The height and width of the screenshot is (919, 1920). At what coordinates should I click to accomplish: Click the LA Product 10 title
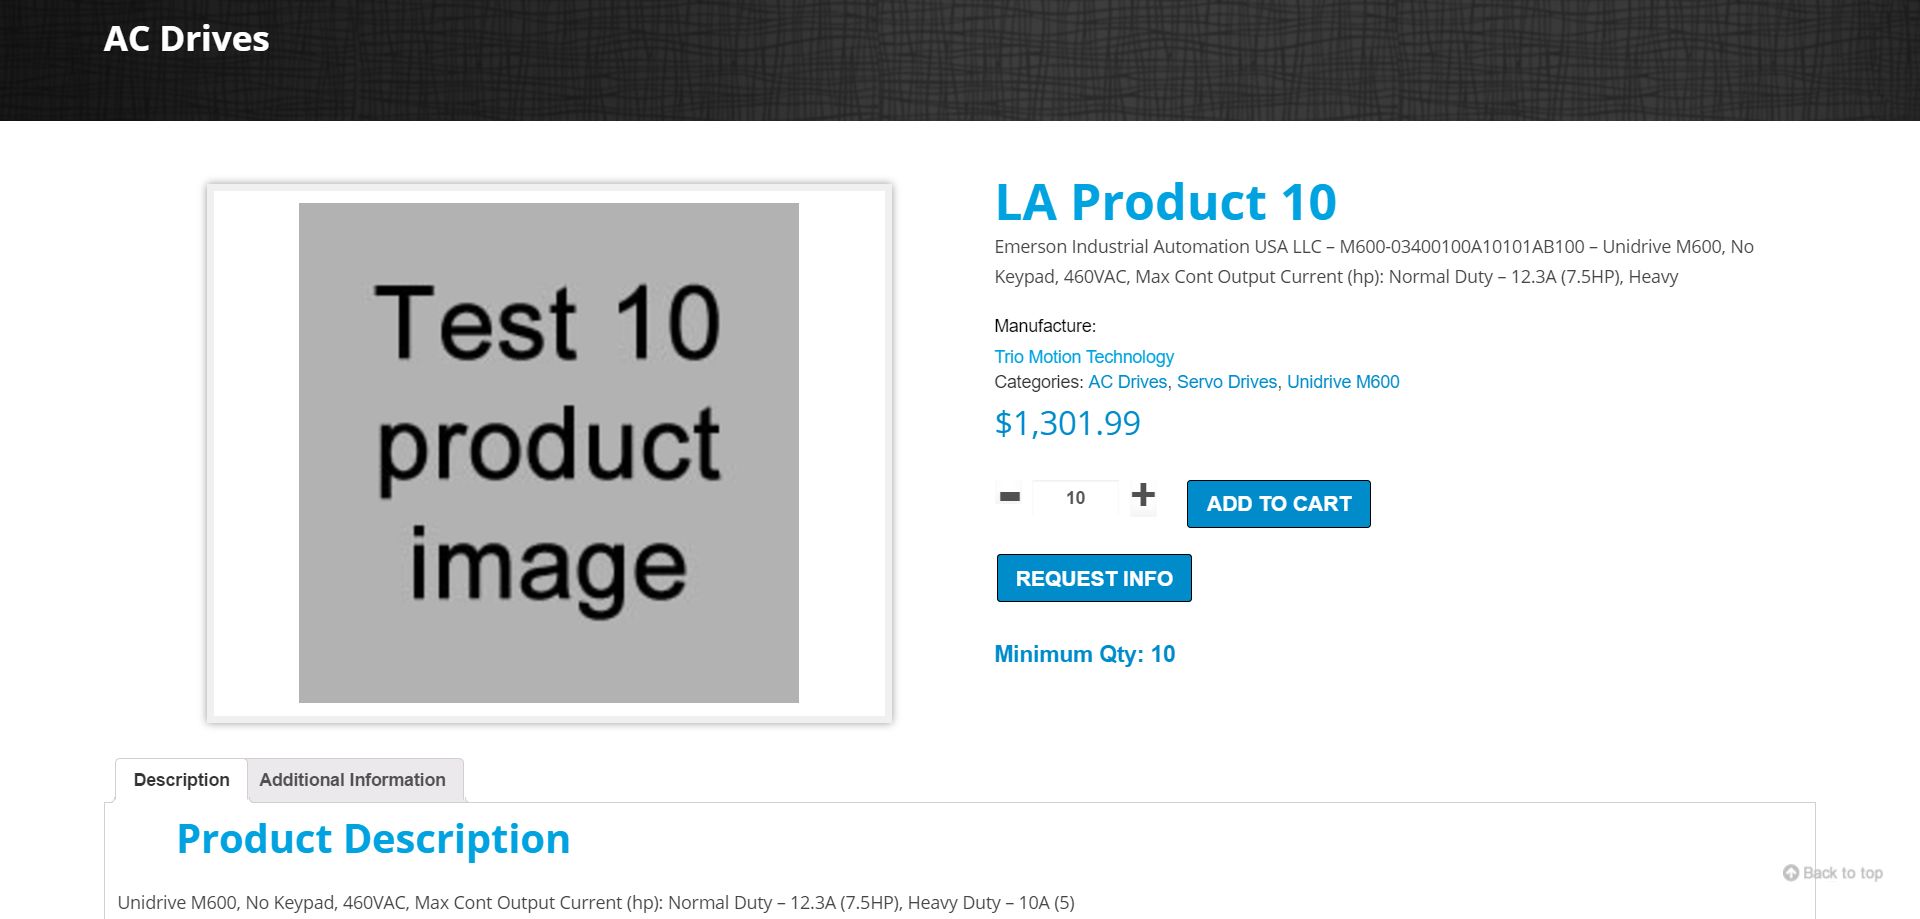pyautogui.click(x=1165, y=203)
